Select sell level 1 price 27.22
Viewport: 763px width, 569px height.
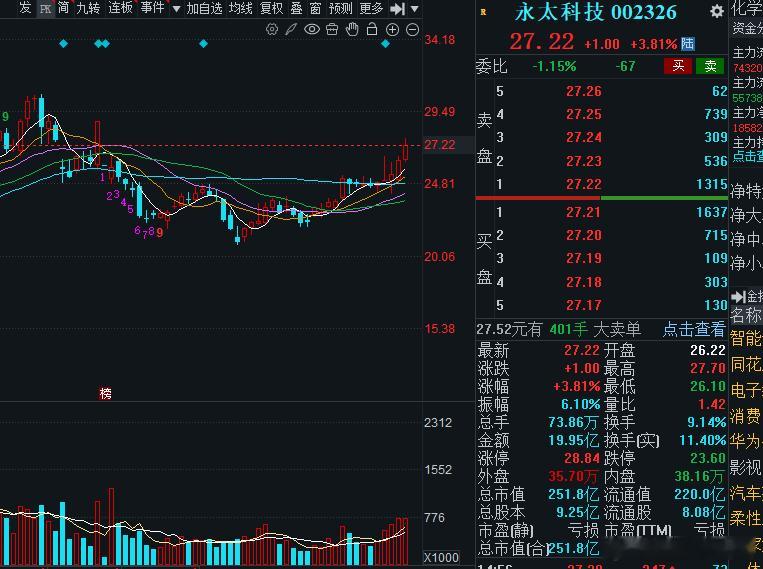pyautogui.click(x=583, y=184)
